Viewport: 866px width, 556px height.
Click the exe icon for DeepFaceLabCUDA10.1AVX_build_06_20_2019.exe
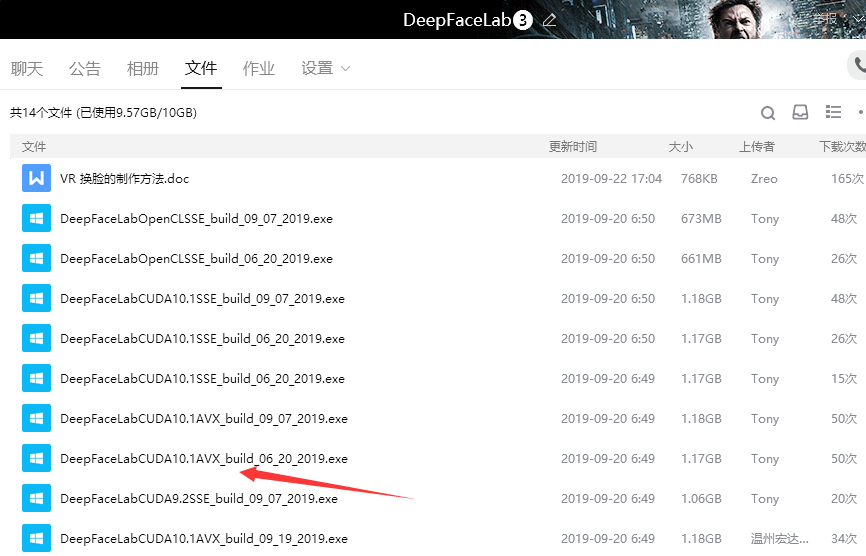(36, 459)
